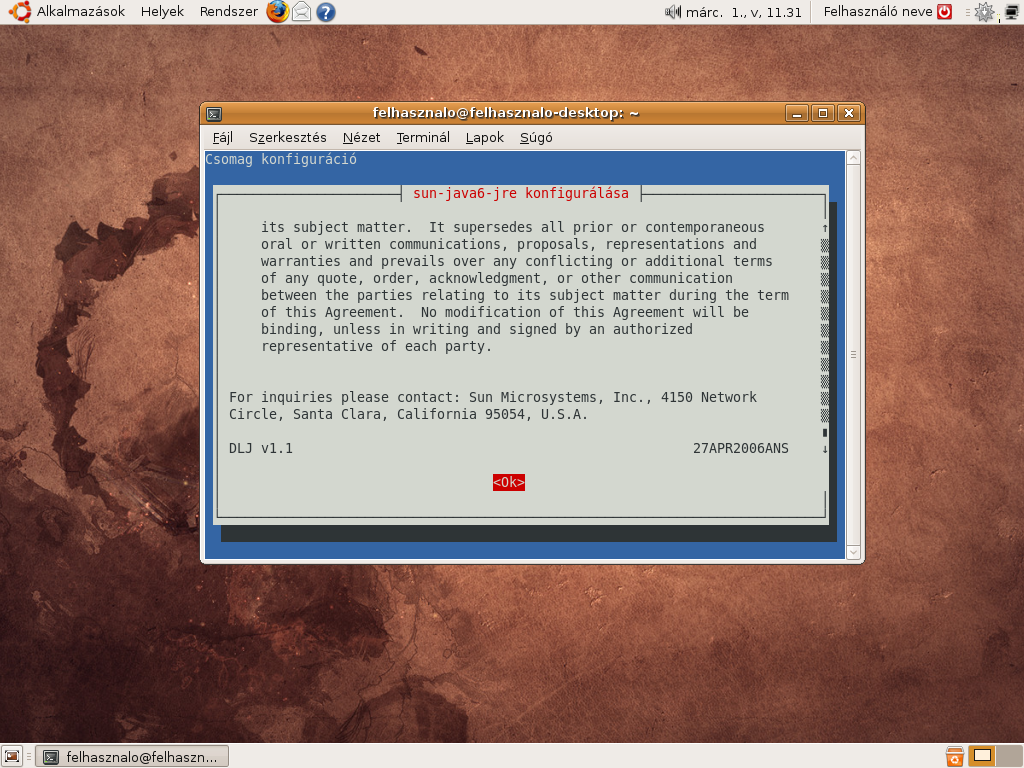Click the '27APR2006ANS' text
Image resolution: width=1024 pixels, height=768 pixels.
[x=741, y=449]
